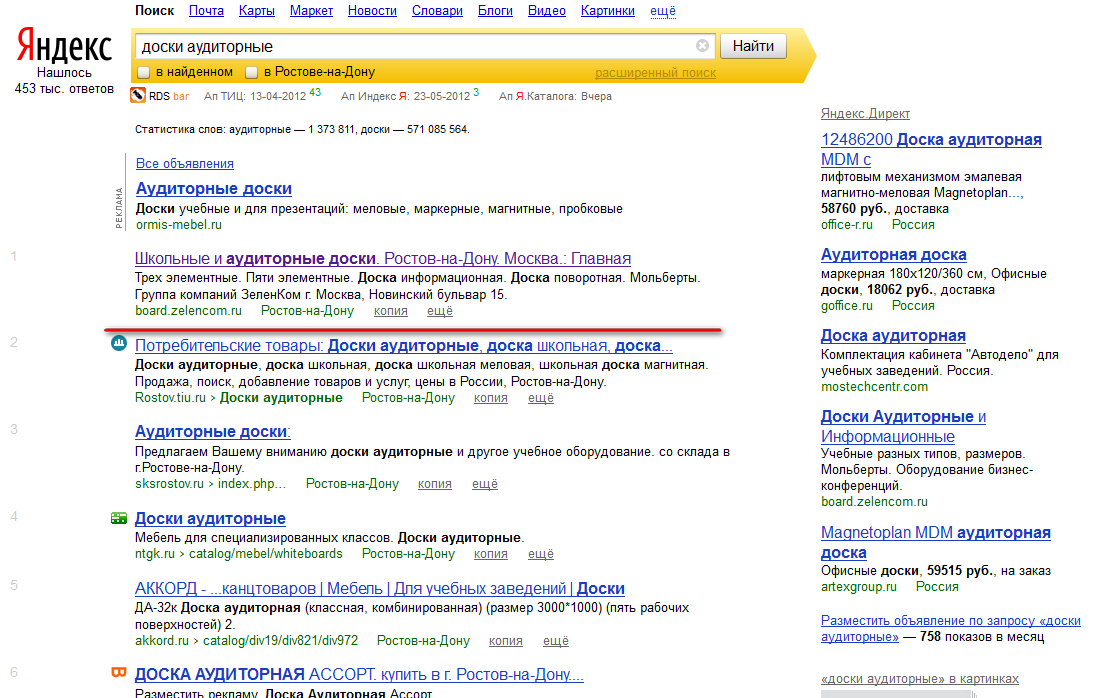This screenshot has height=698, width=1107.
Task: View "копия" of sksrostov.ru result
Action: 435,484
